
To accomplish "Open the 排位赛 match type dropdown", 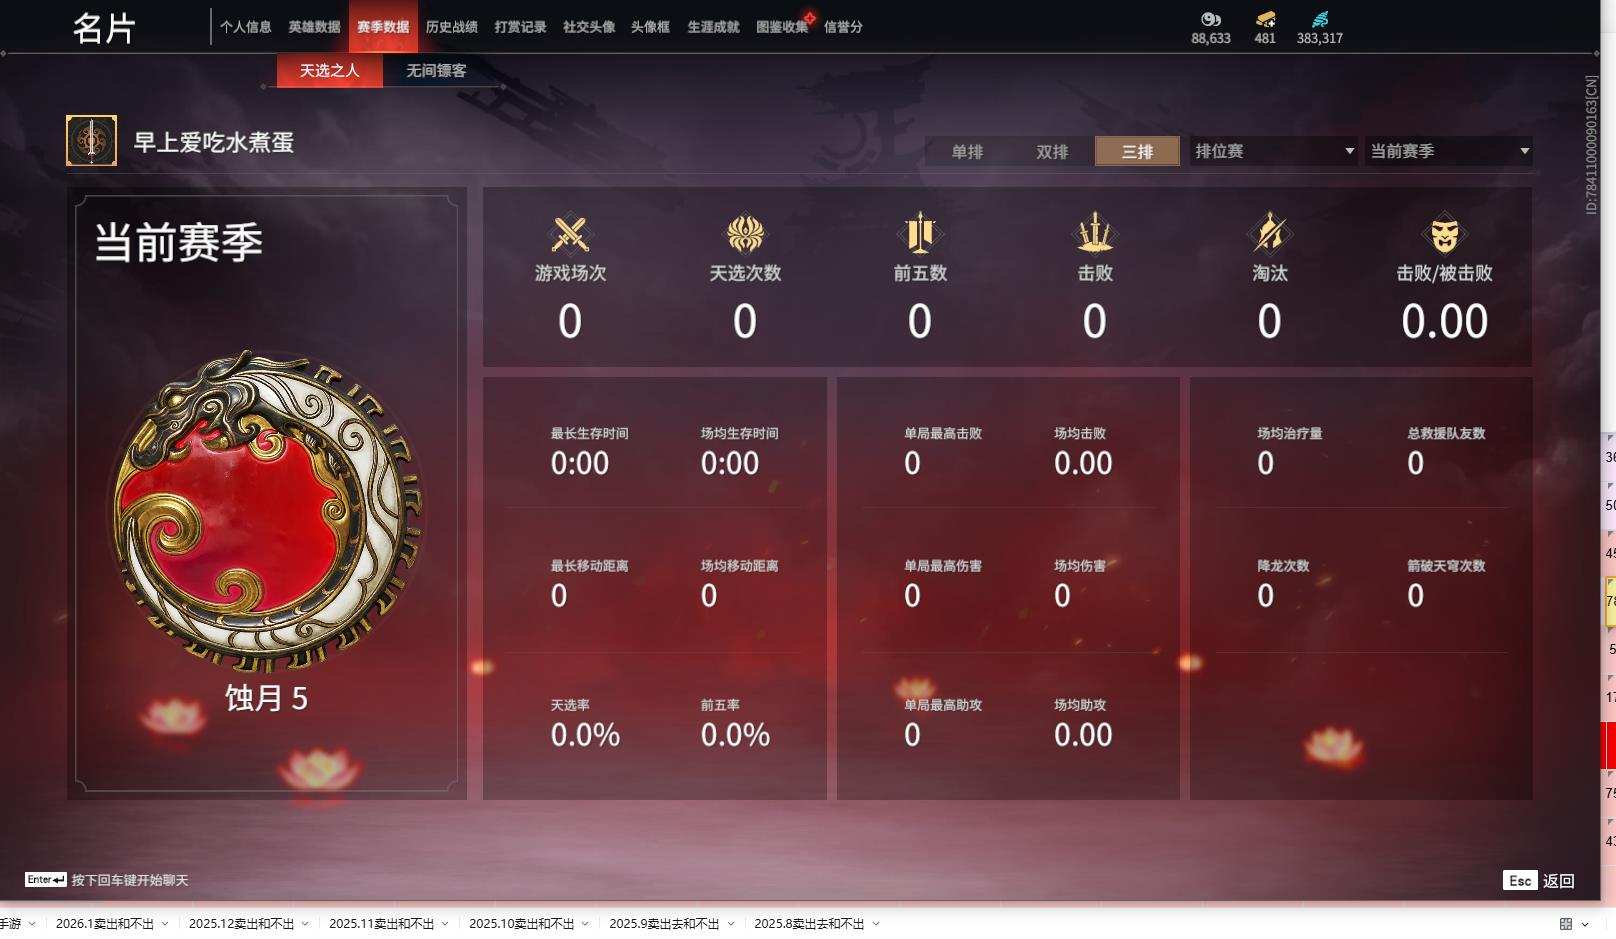I will click(1273, 151).
